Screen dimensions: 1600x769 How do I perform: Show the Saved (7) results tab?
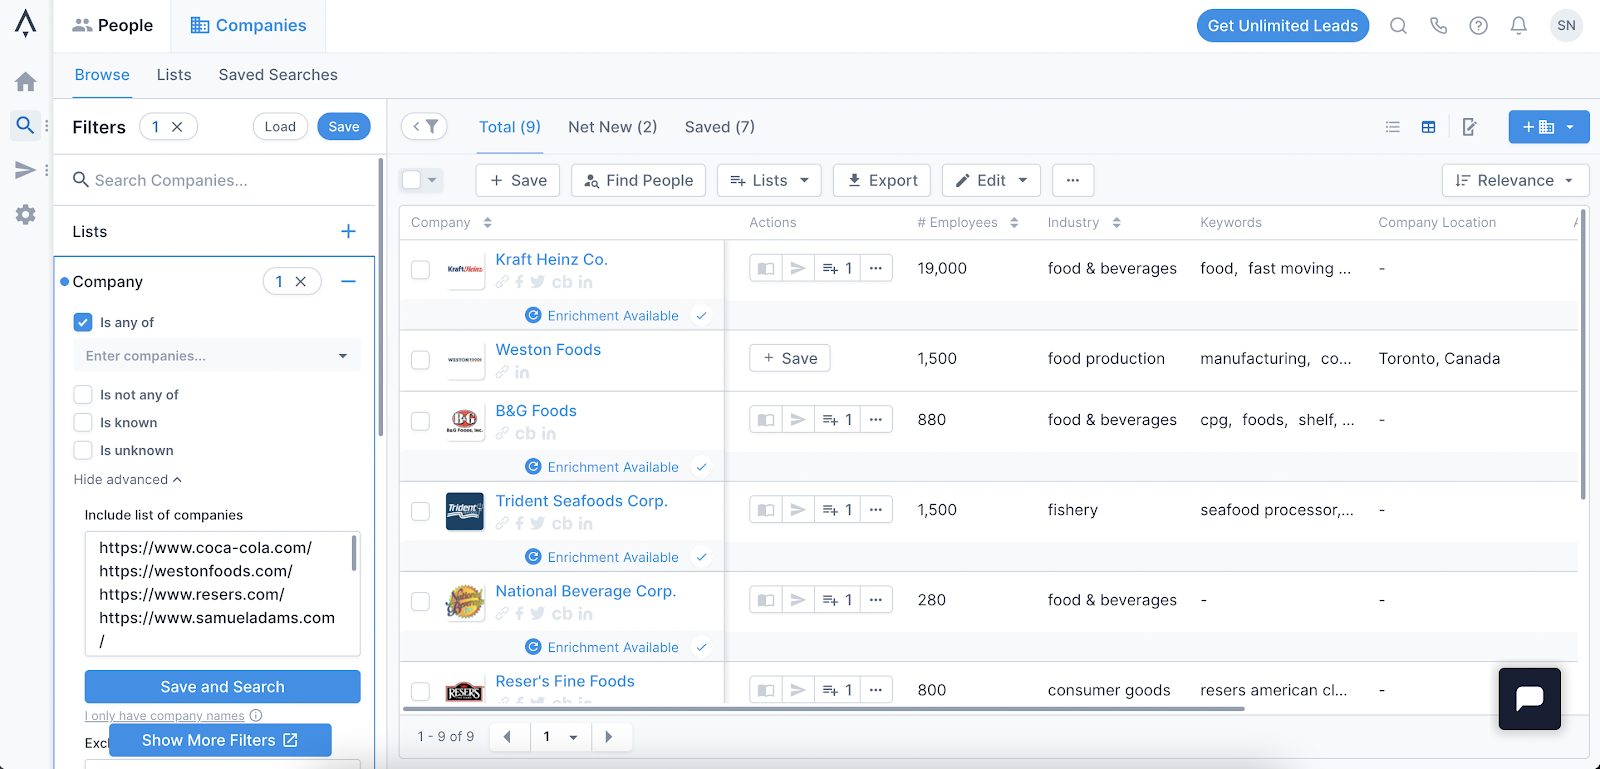click(720, 127)
